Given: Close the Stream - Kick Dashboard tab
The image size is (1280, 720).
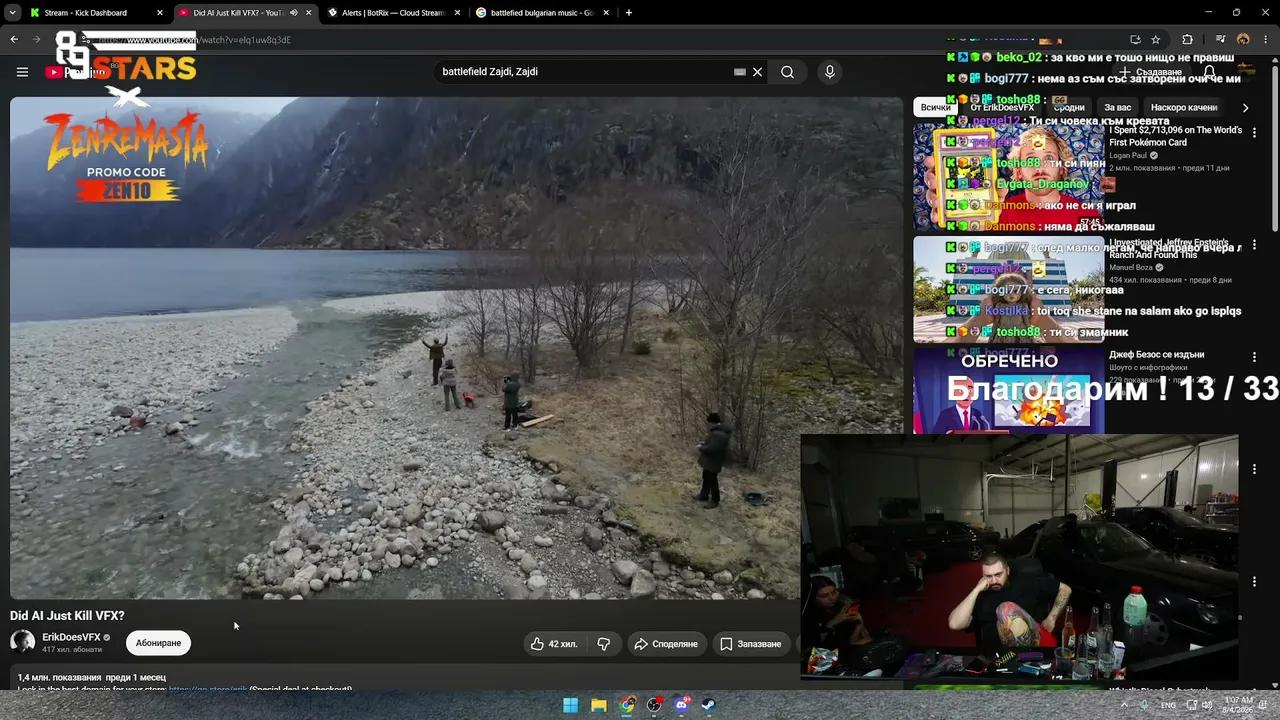Looking at the screenshot, I should click(x=160, y=13).
